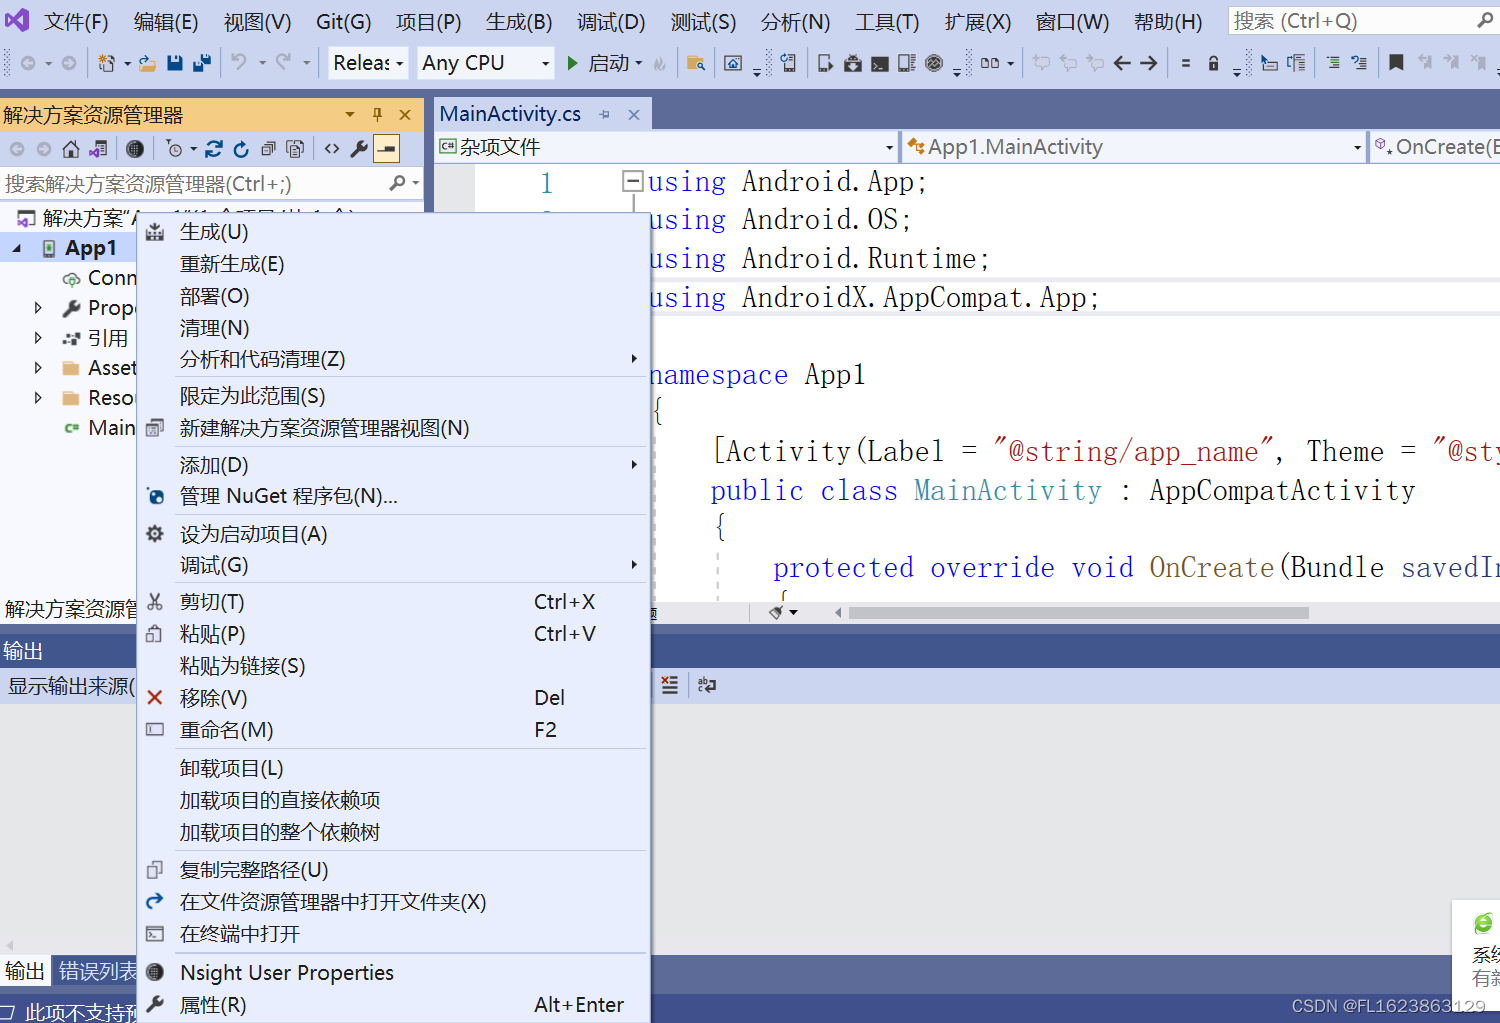Click the Home icon in Solution Explorer

click(x=70, y=148)
